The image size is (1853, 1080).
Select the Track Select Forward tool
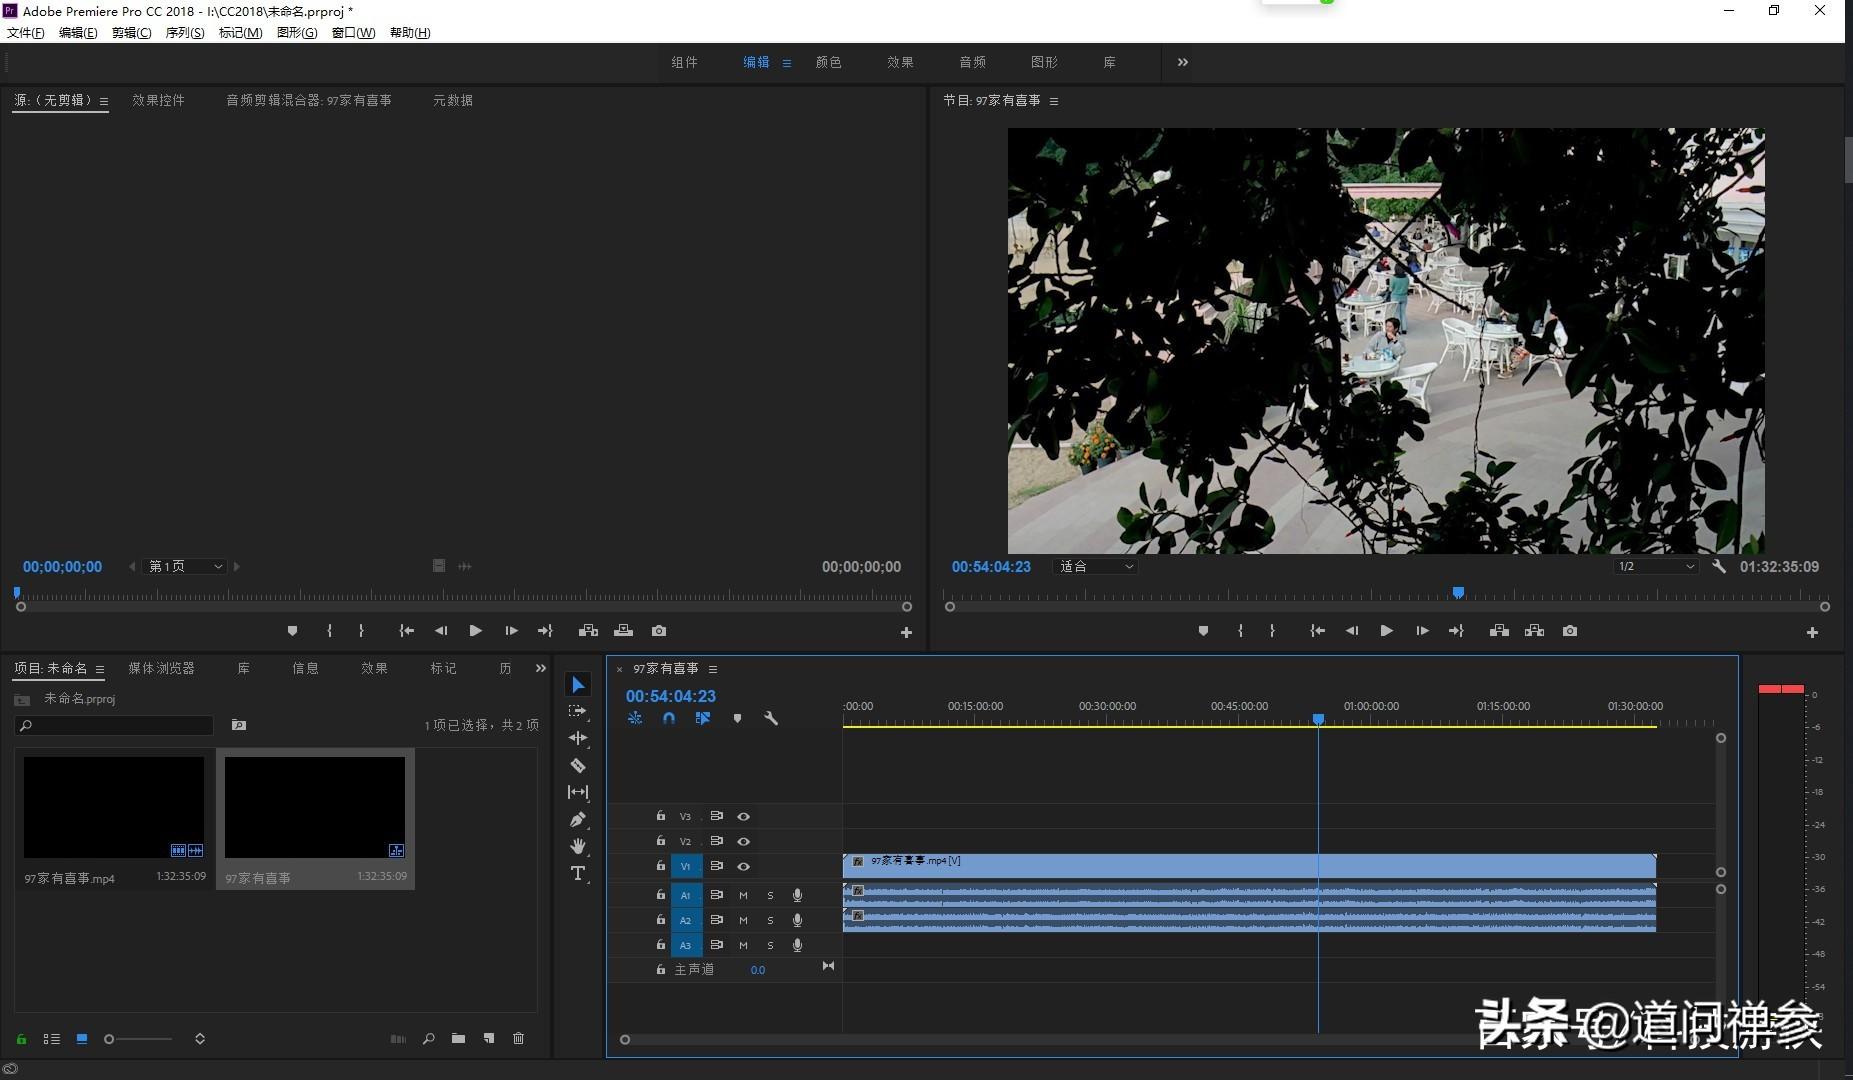tap(578, 711)
